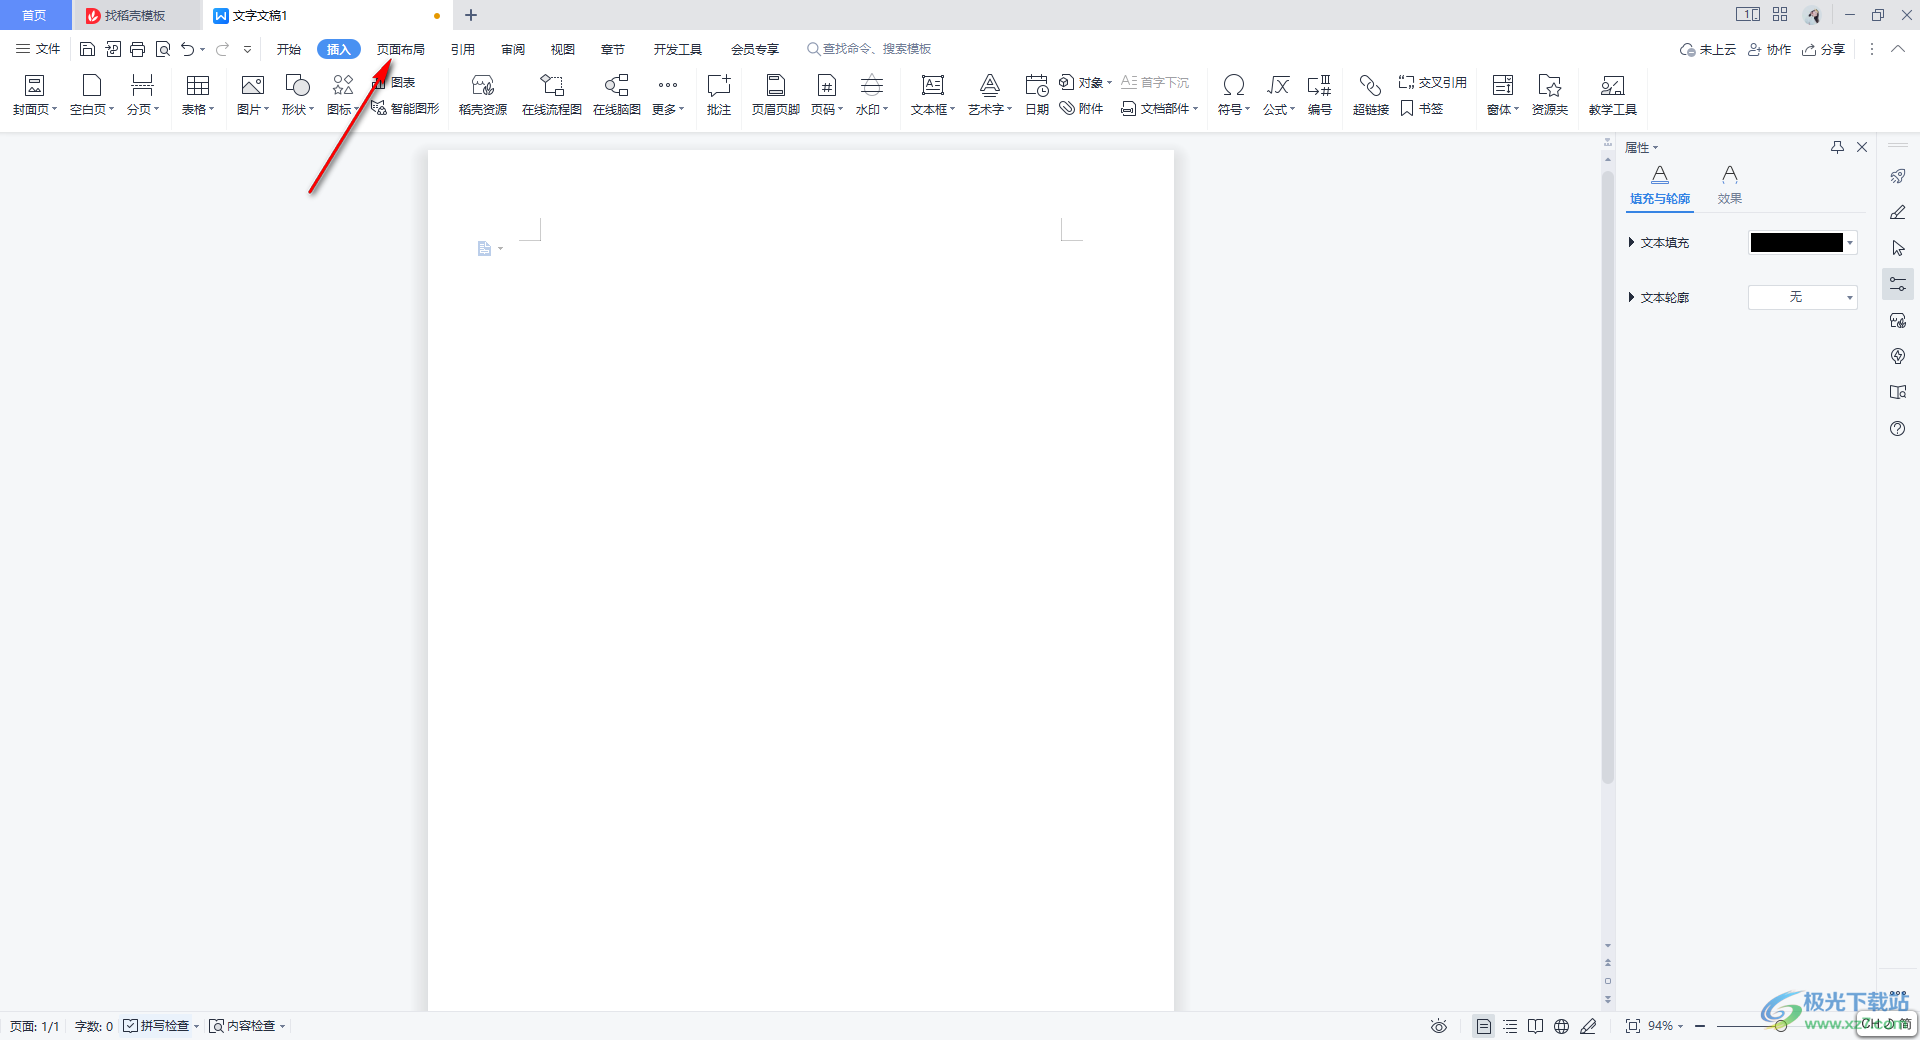Insert the date (日期)
Screen dimensions: 1920x1040
point(1037,95)
